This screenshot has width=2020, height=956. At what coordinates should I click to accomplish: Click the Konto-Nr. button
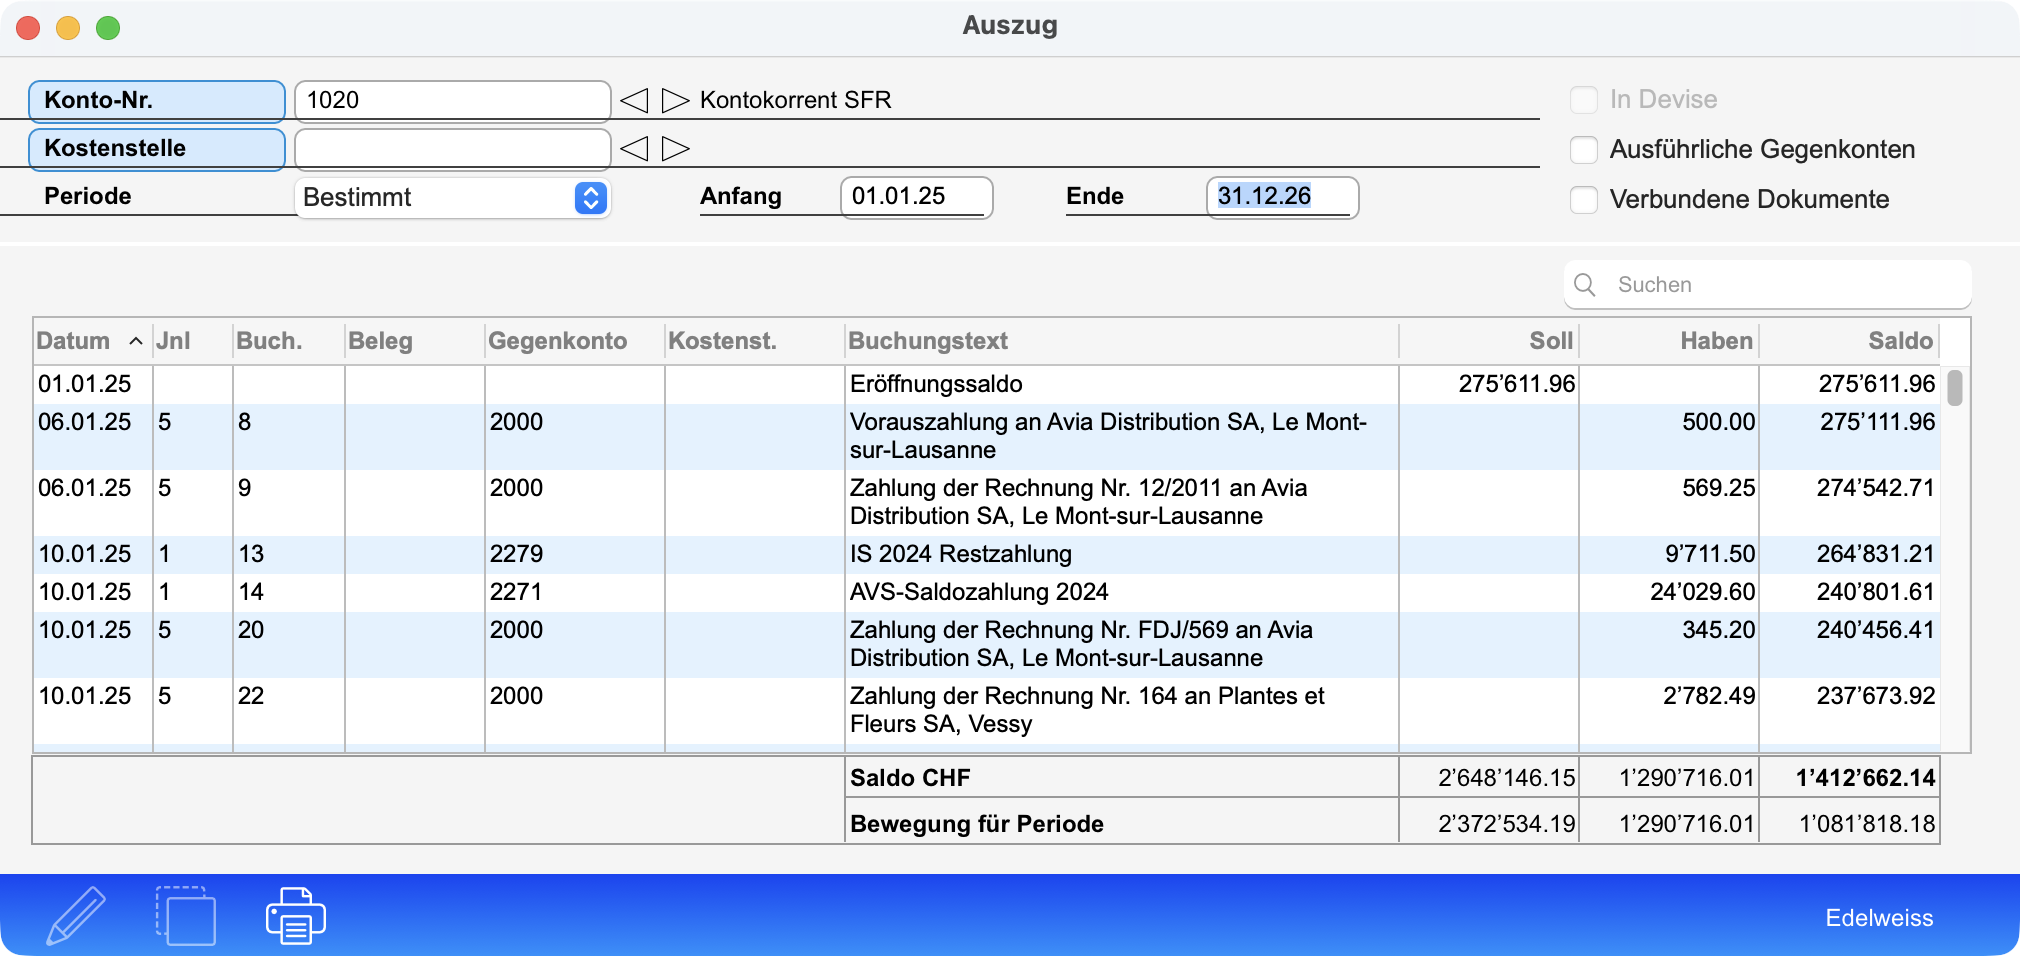(x=157, y=101)
